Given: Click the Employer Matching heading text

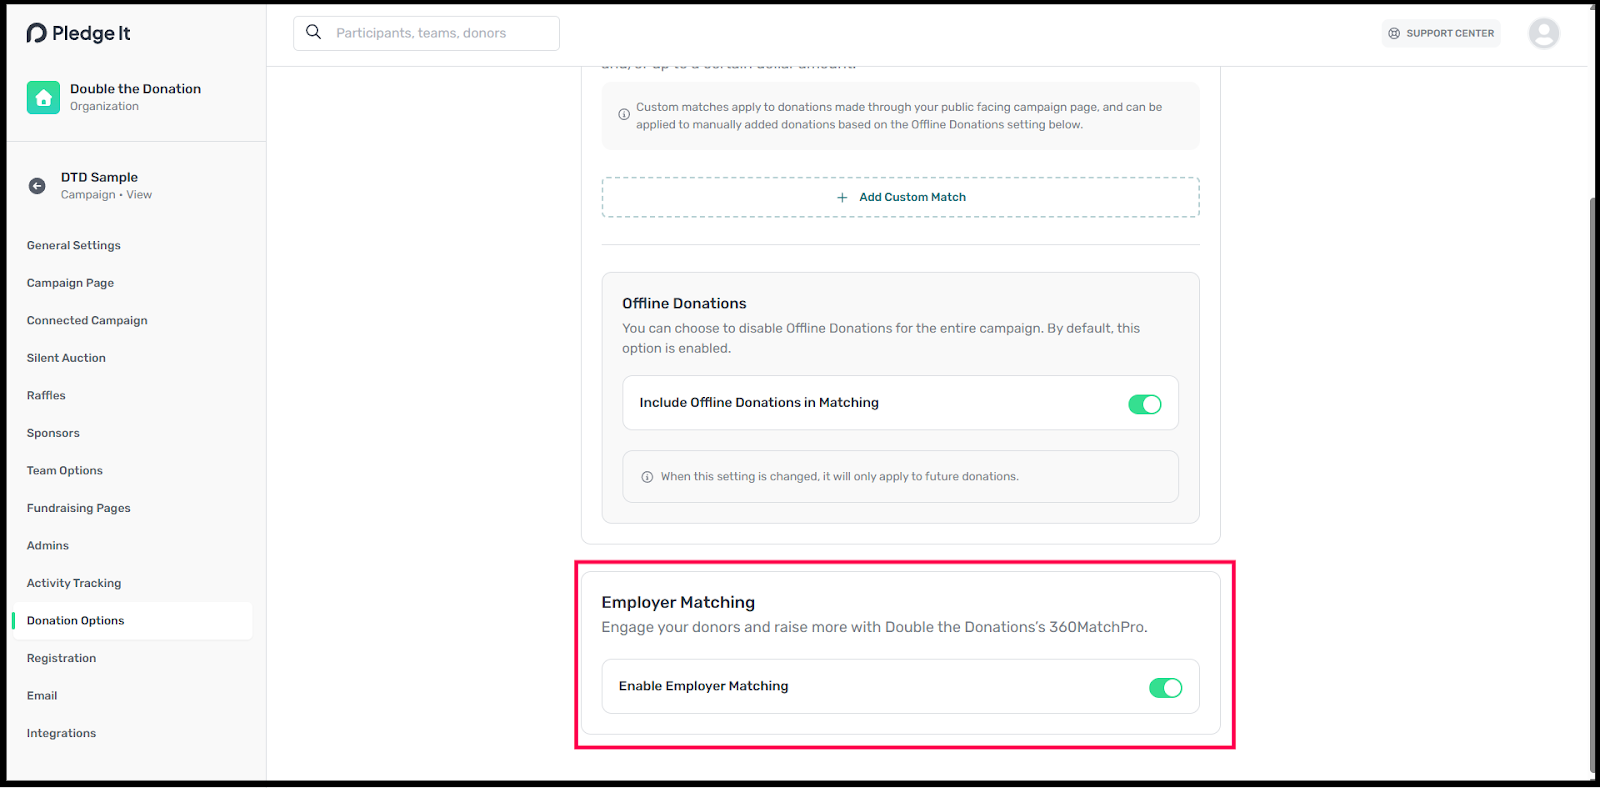Looking at the screenshot, I should tap(678, 602).
